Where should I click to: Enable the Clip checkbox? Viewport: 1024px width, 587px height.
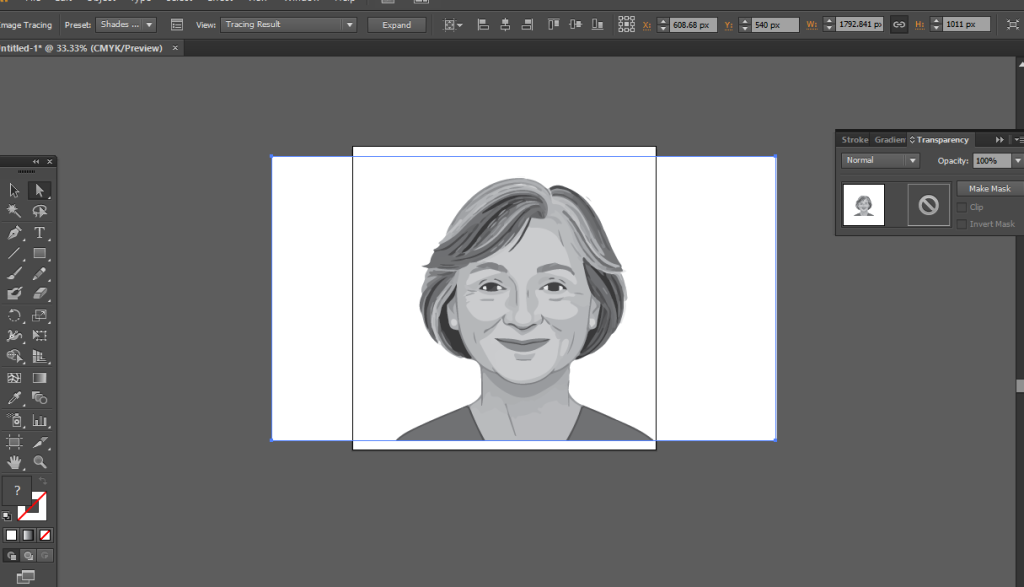coord(962,208)
